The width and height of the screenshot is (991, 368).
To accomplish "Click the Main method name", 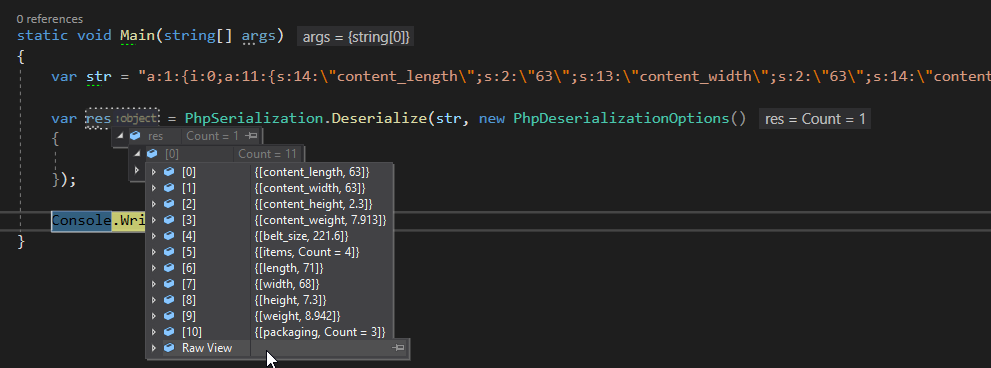I will [137, 35].
